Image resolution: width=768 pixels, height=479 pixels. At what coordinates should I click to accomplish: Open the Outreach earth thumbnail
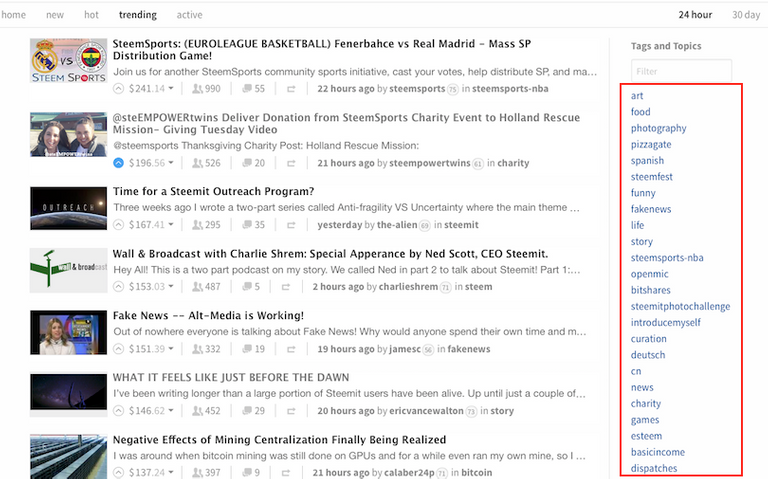pos(69,208)
